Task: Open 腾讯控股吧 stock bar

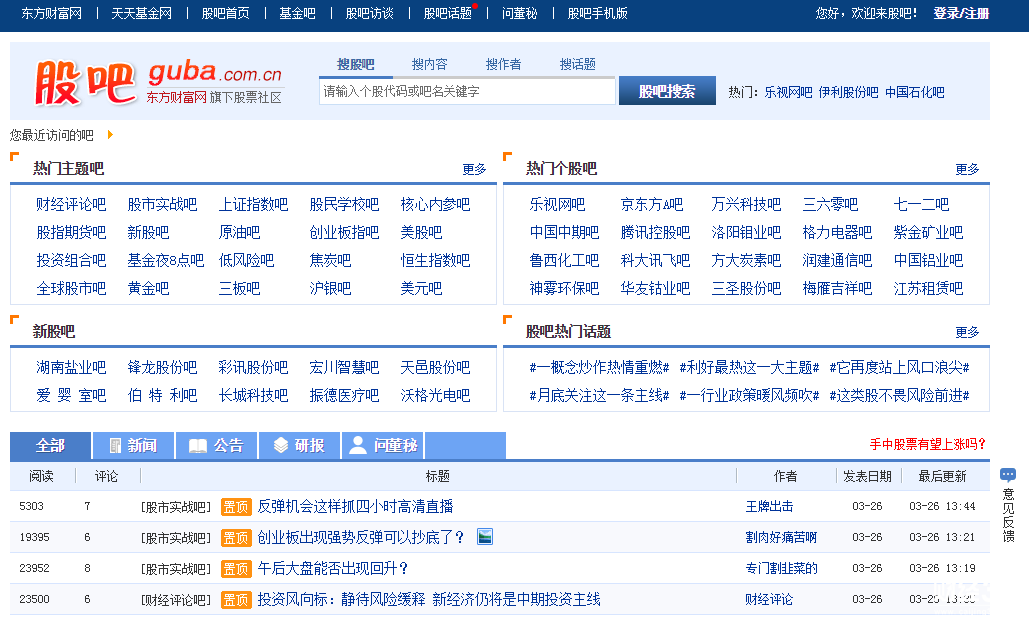Action: [x=656, y=232]
